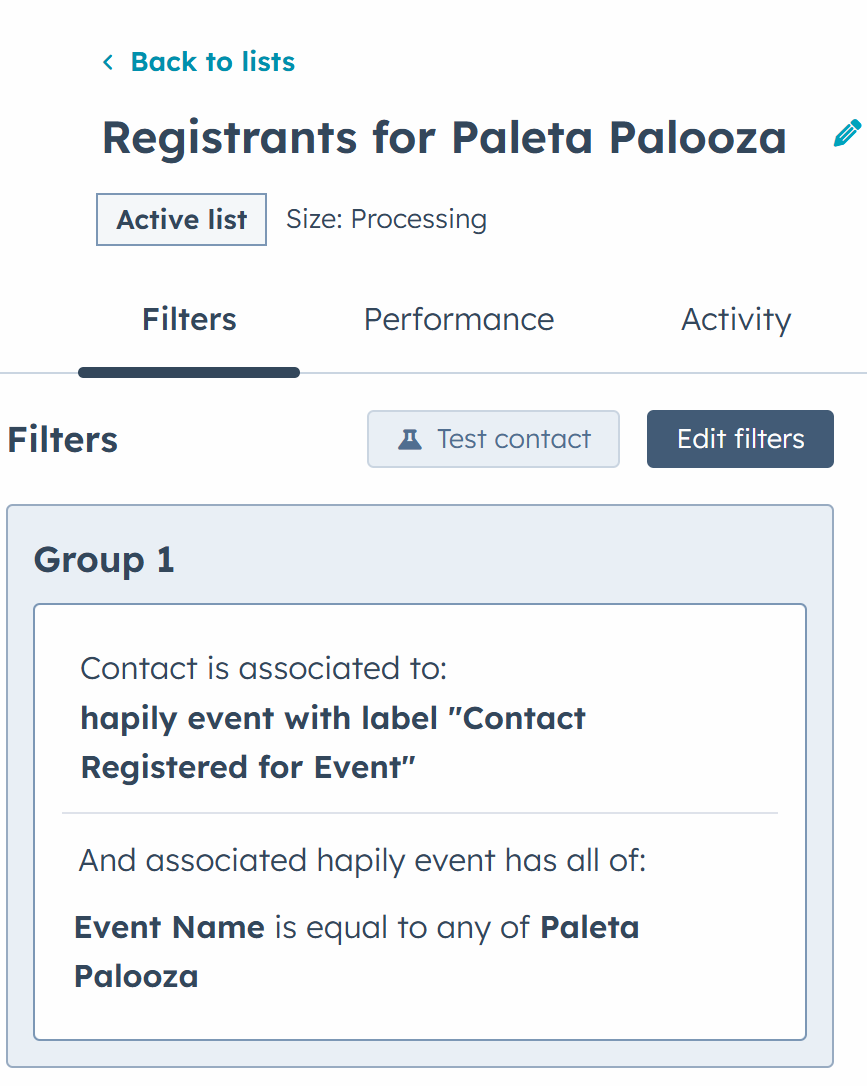Viewport: 867px width, 1086px height.
Task: Click the pencil icon to rename list
Action: tap(847, 134)
